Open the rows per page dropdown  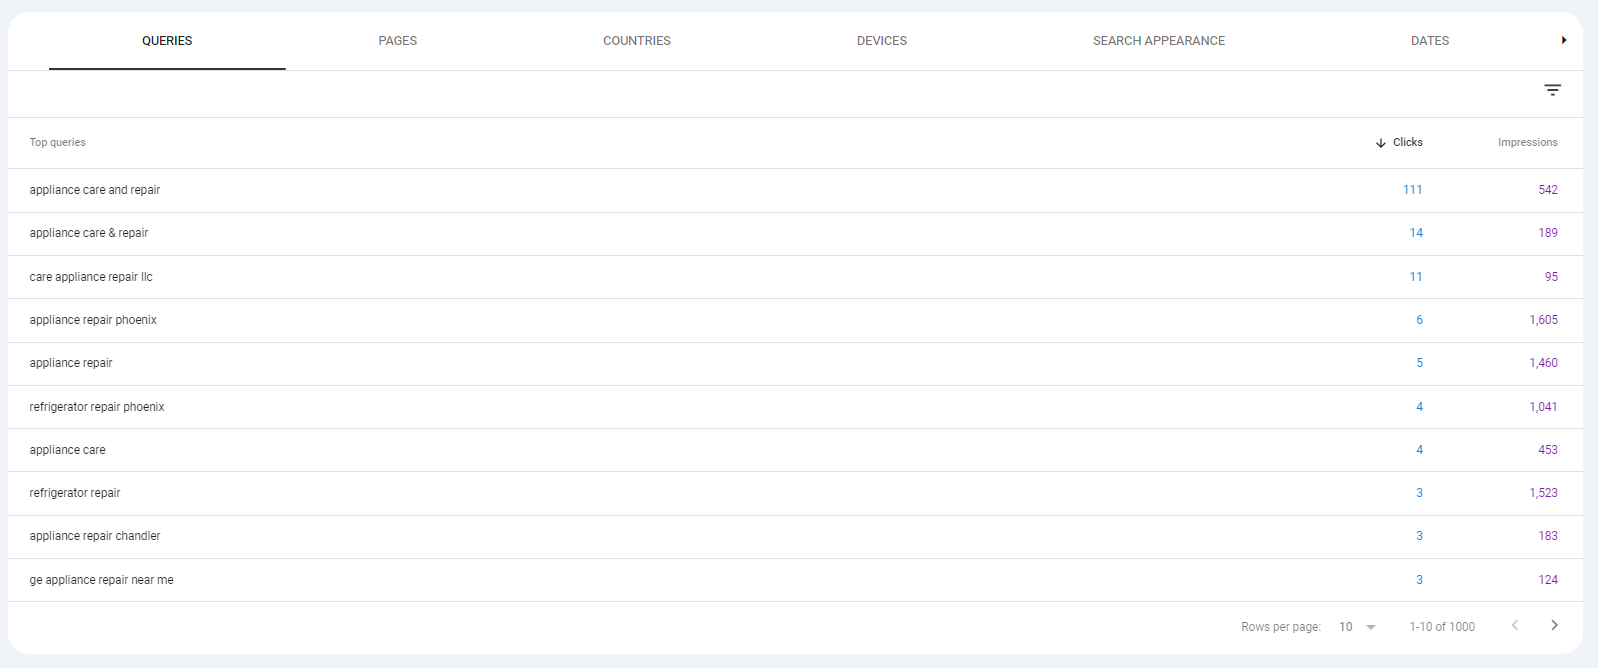point(1358,627)
